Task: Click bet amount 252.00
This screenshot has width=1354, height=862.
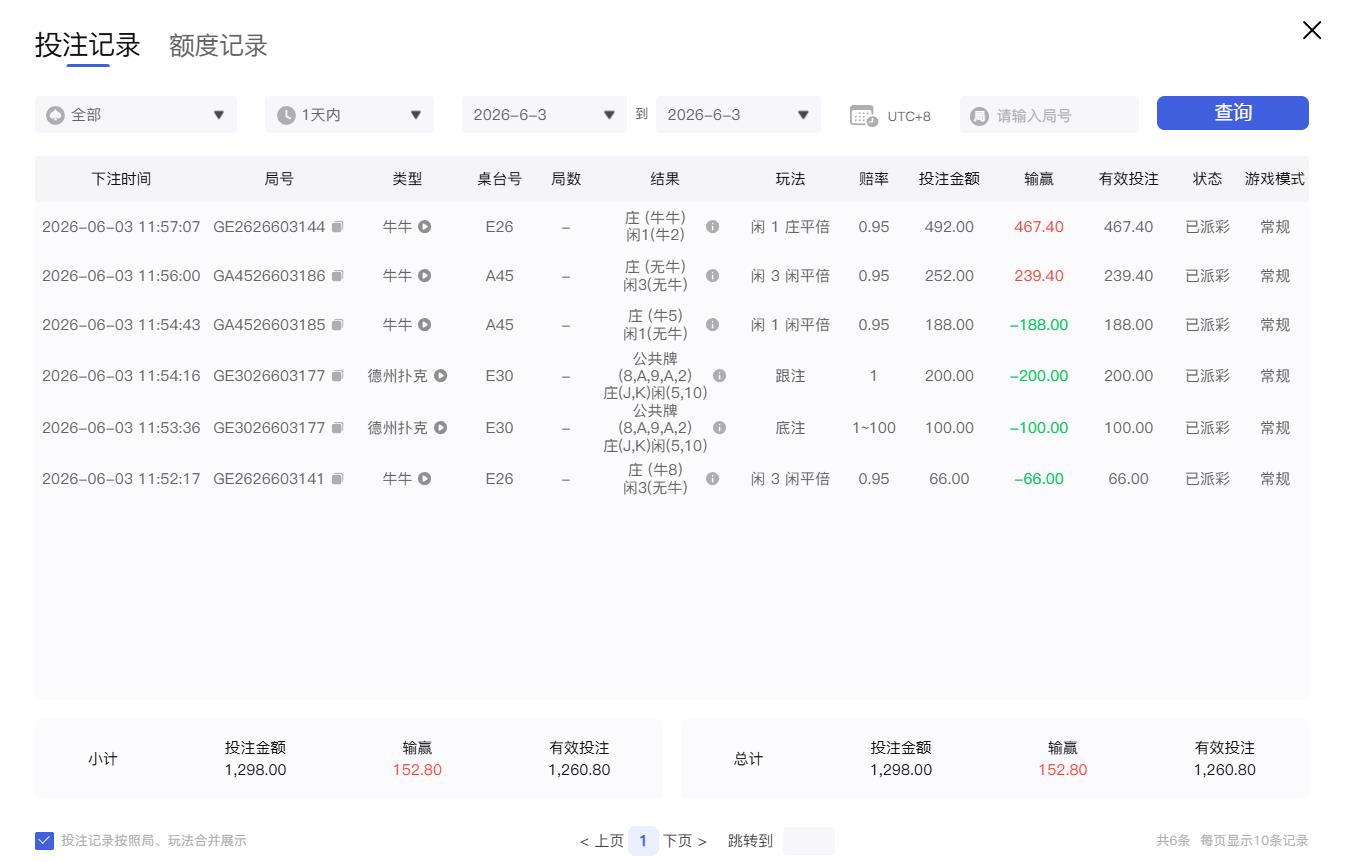Action: (949, 276)
